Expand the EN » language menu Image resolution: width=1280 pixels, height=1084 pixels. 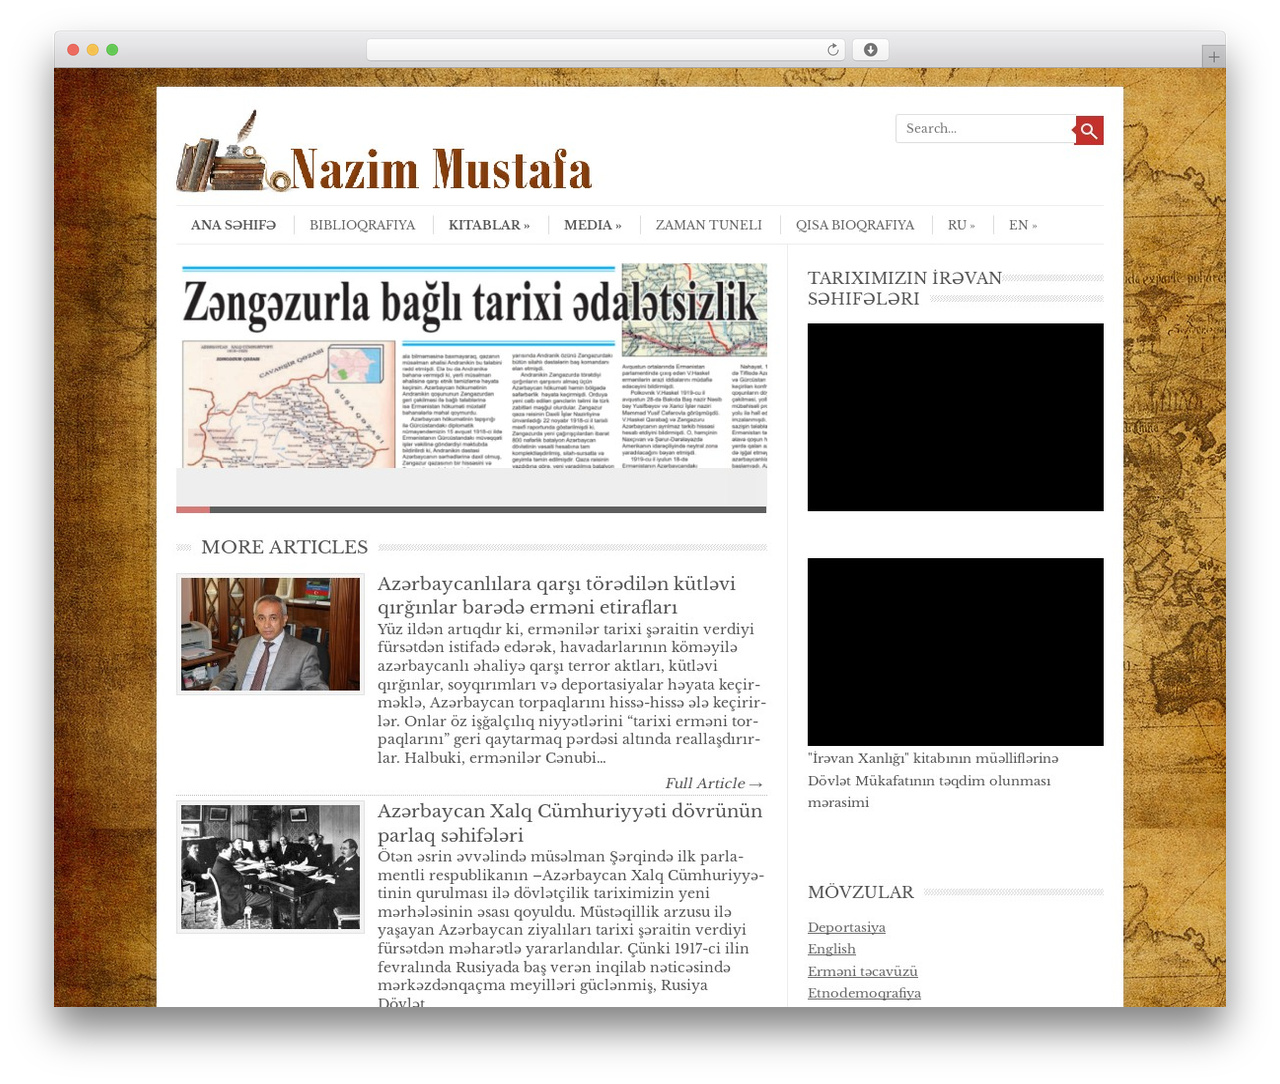tap(1023, 225)
